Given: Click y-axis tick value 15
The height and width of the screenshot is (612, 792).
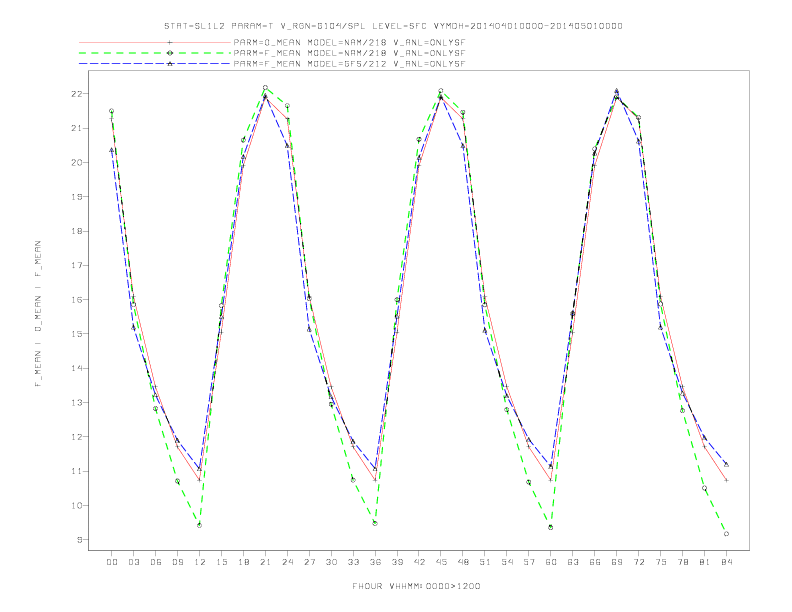Looking at the screenshot, I should tap(77, 334).
